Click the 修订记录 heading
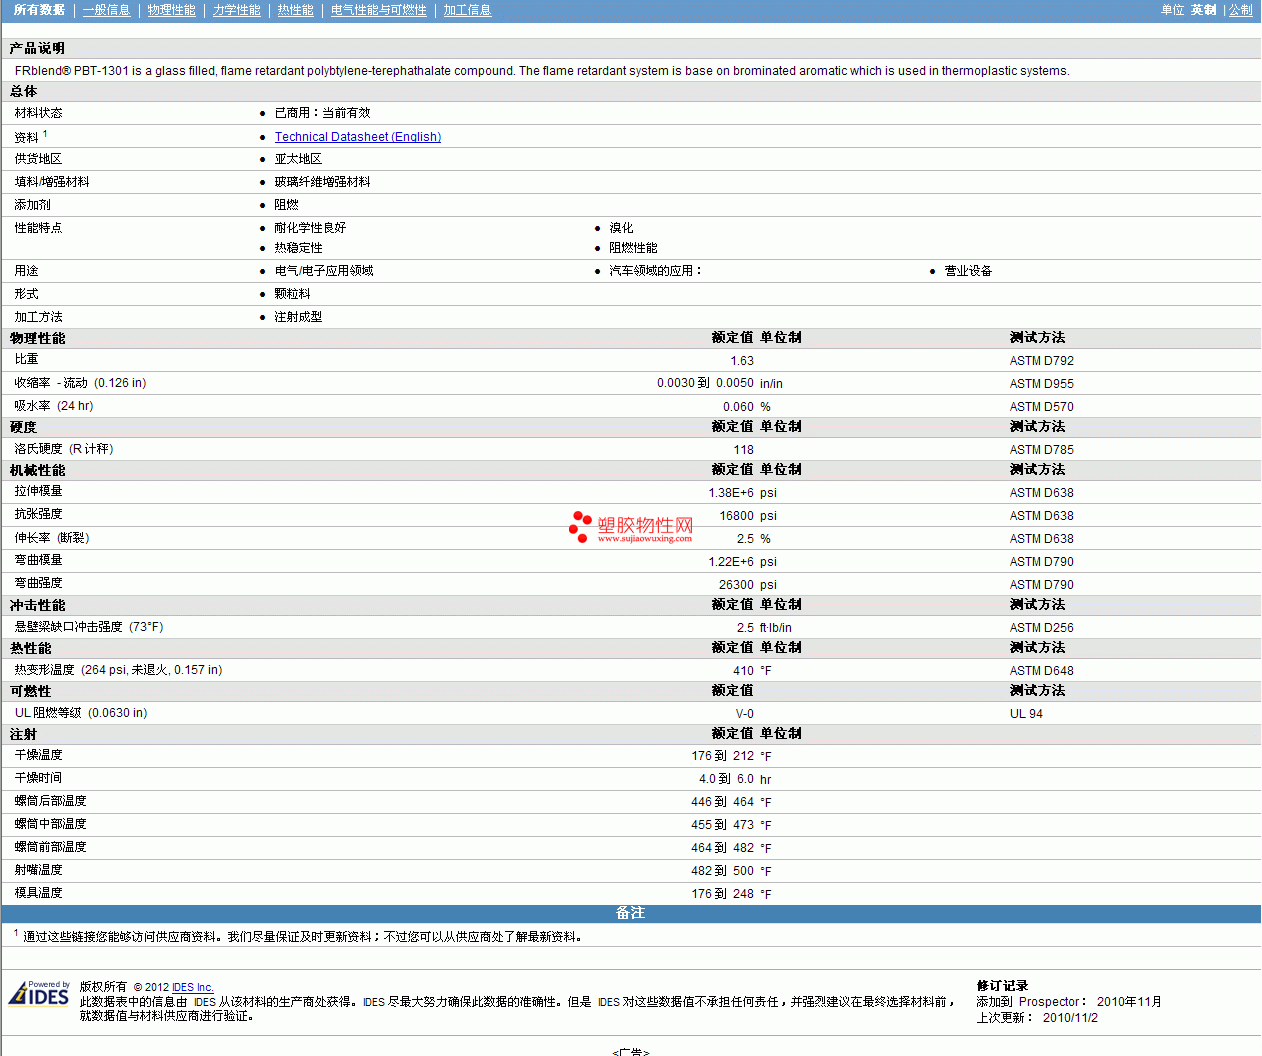This screenshot has width=1262, height=1056. point(1002,986)
